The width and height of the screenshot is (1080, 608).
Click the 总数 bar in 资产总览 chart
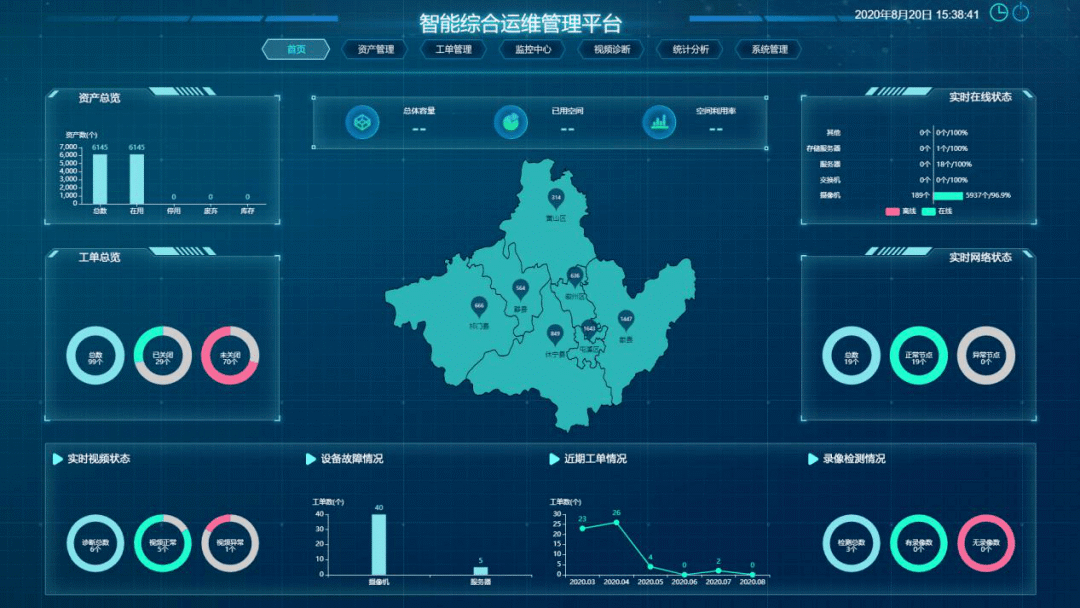coord(100,179)
